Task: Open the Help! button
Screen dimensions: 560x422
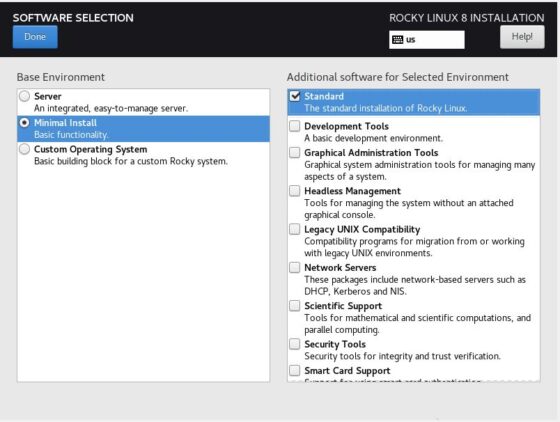Action: click(522, 37)
